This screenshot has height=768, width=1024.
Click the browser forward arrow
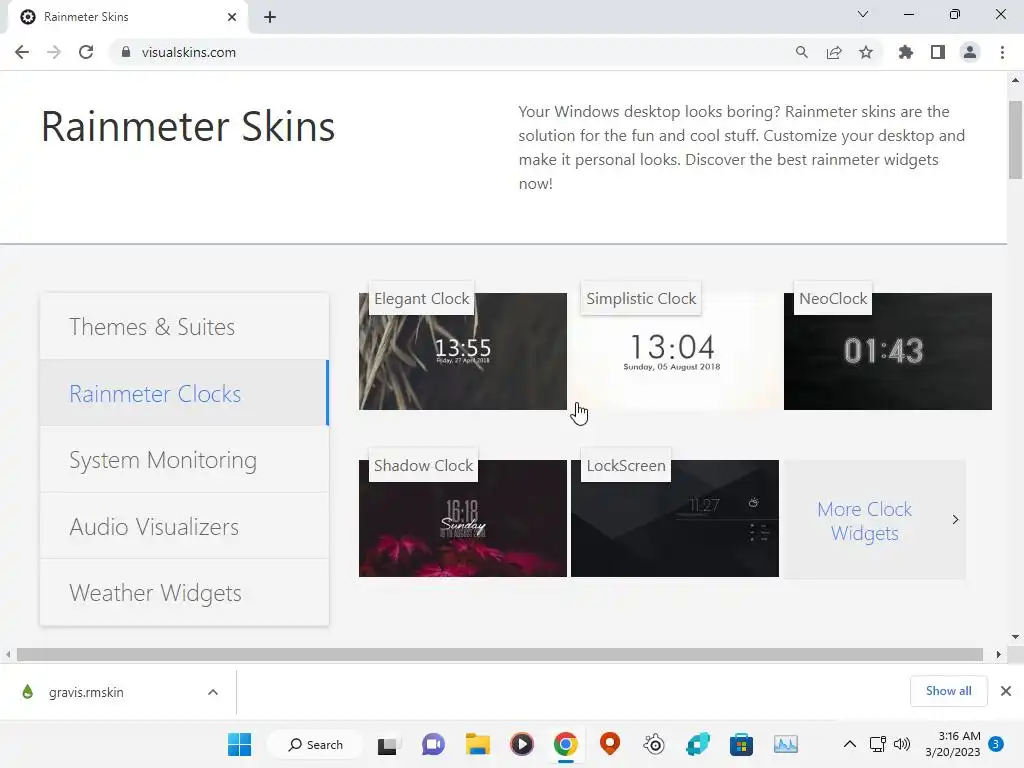click(54, 52)
